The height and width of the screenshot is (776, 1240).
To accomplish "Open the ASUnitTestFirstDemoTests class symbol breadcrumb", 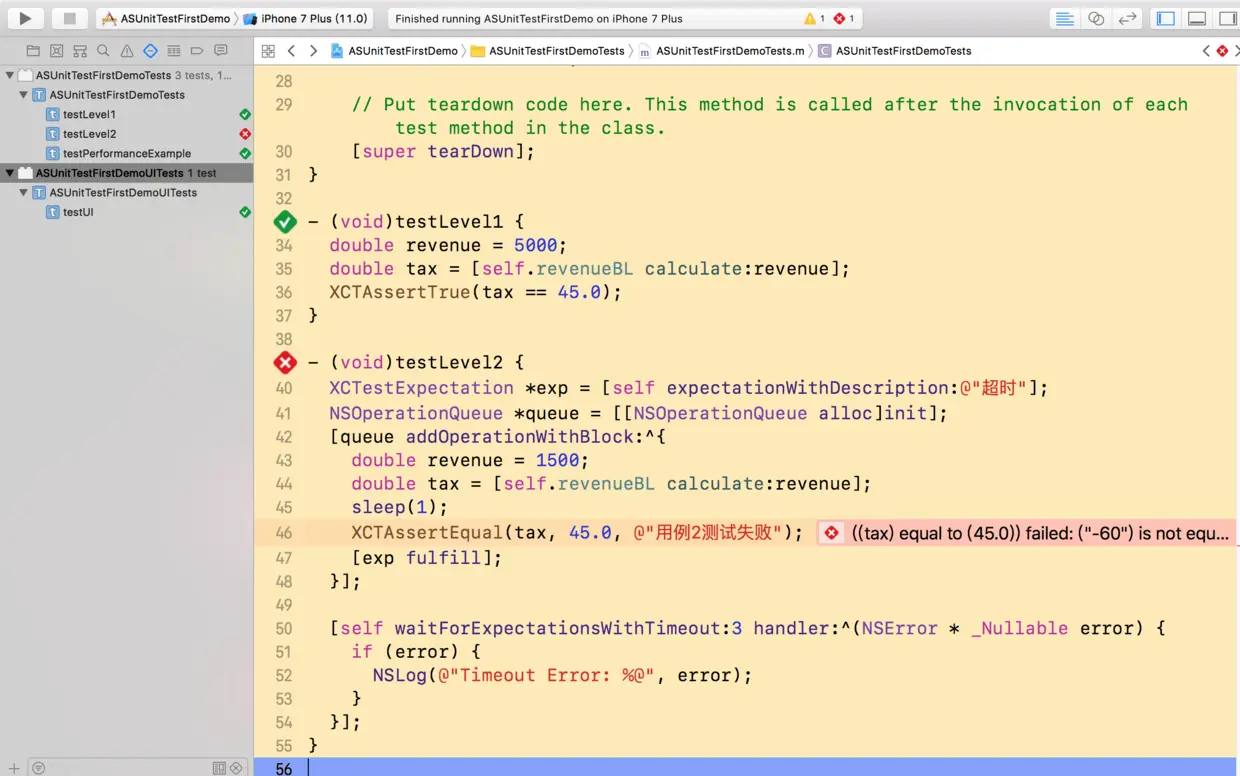I will [895, 51].
